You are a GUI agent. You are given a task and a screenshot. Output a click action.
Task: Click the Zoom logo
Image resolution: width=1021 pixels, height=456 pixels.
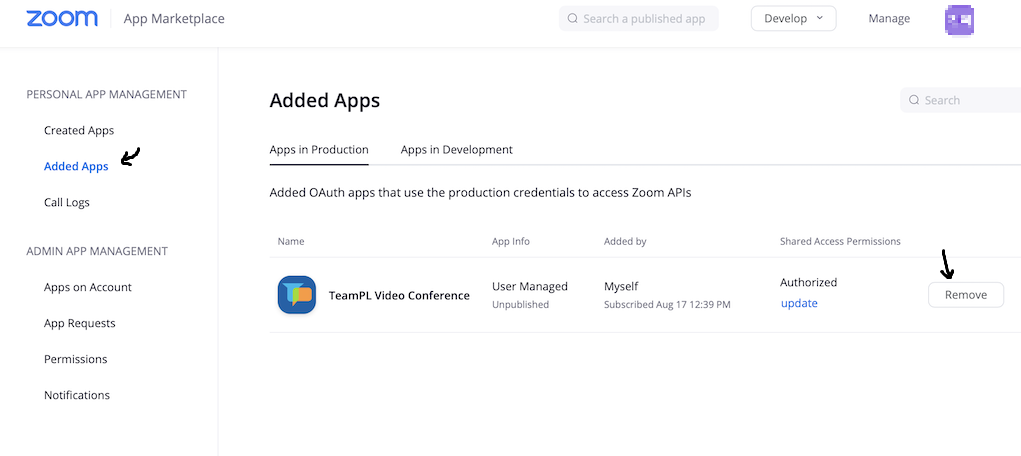click(62, 18)
